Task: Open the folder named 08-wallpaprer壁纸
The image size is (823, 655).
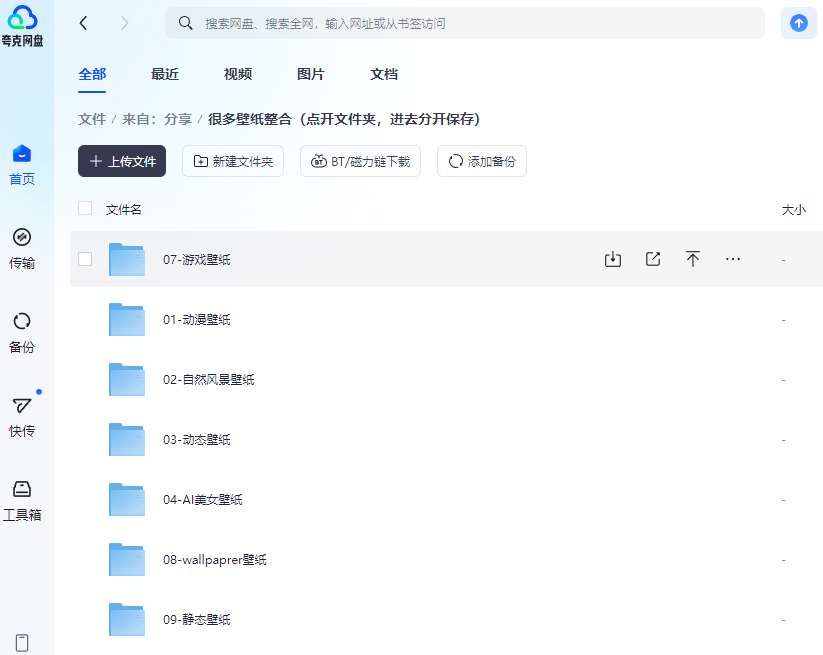Action: (215, 559)
